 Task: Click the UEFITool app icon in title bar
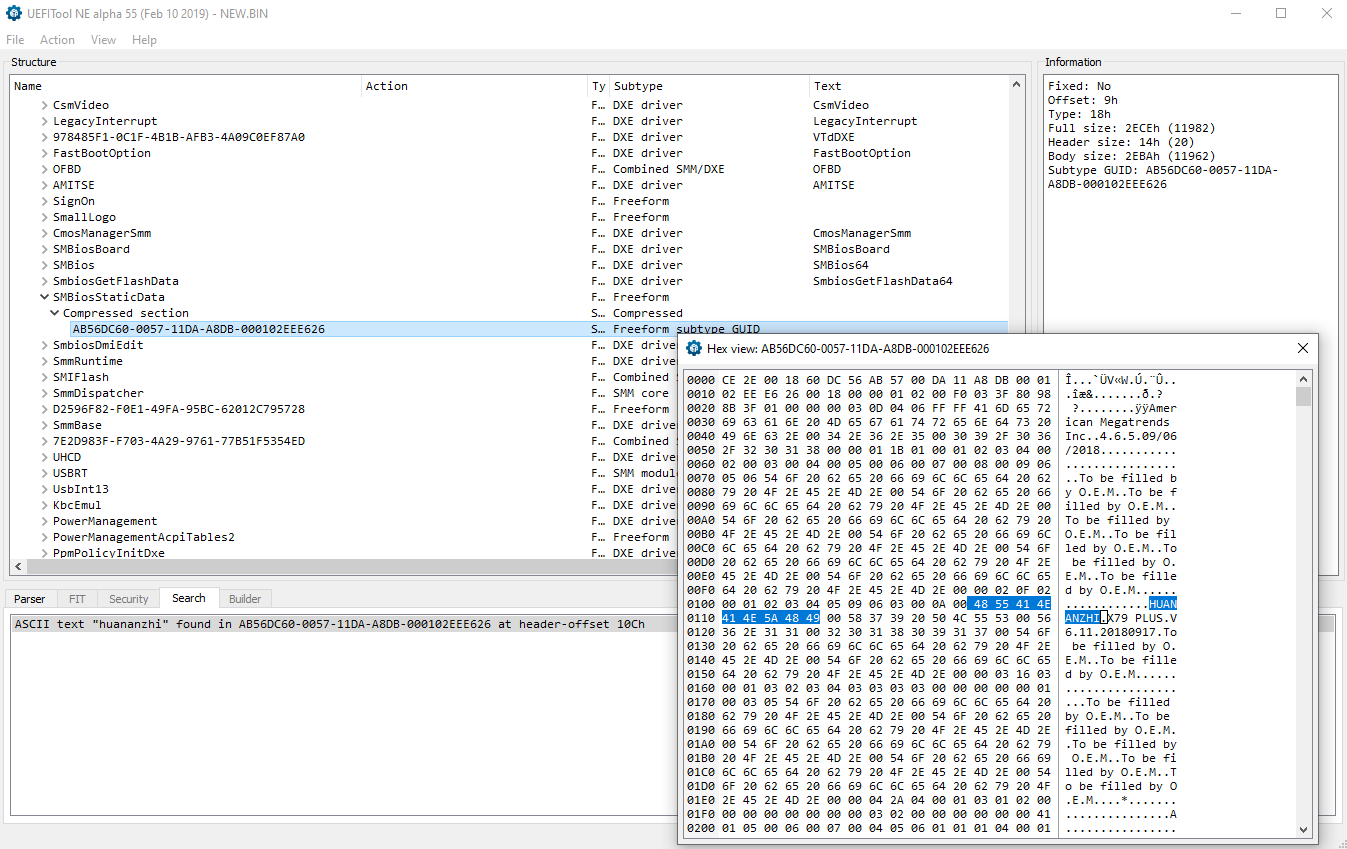(15, 14)
